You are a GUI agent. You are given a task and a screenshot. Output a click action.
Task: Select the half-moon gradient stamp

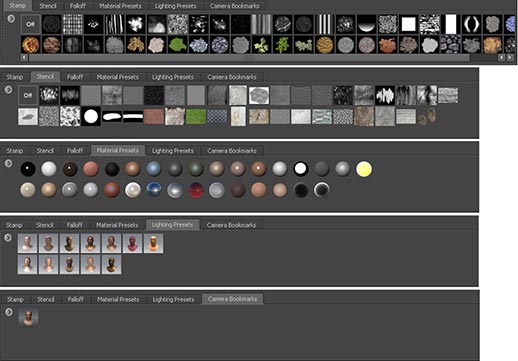pos(367,24)
